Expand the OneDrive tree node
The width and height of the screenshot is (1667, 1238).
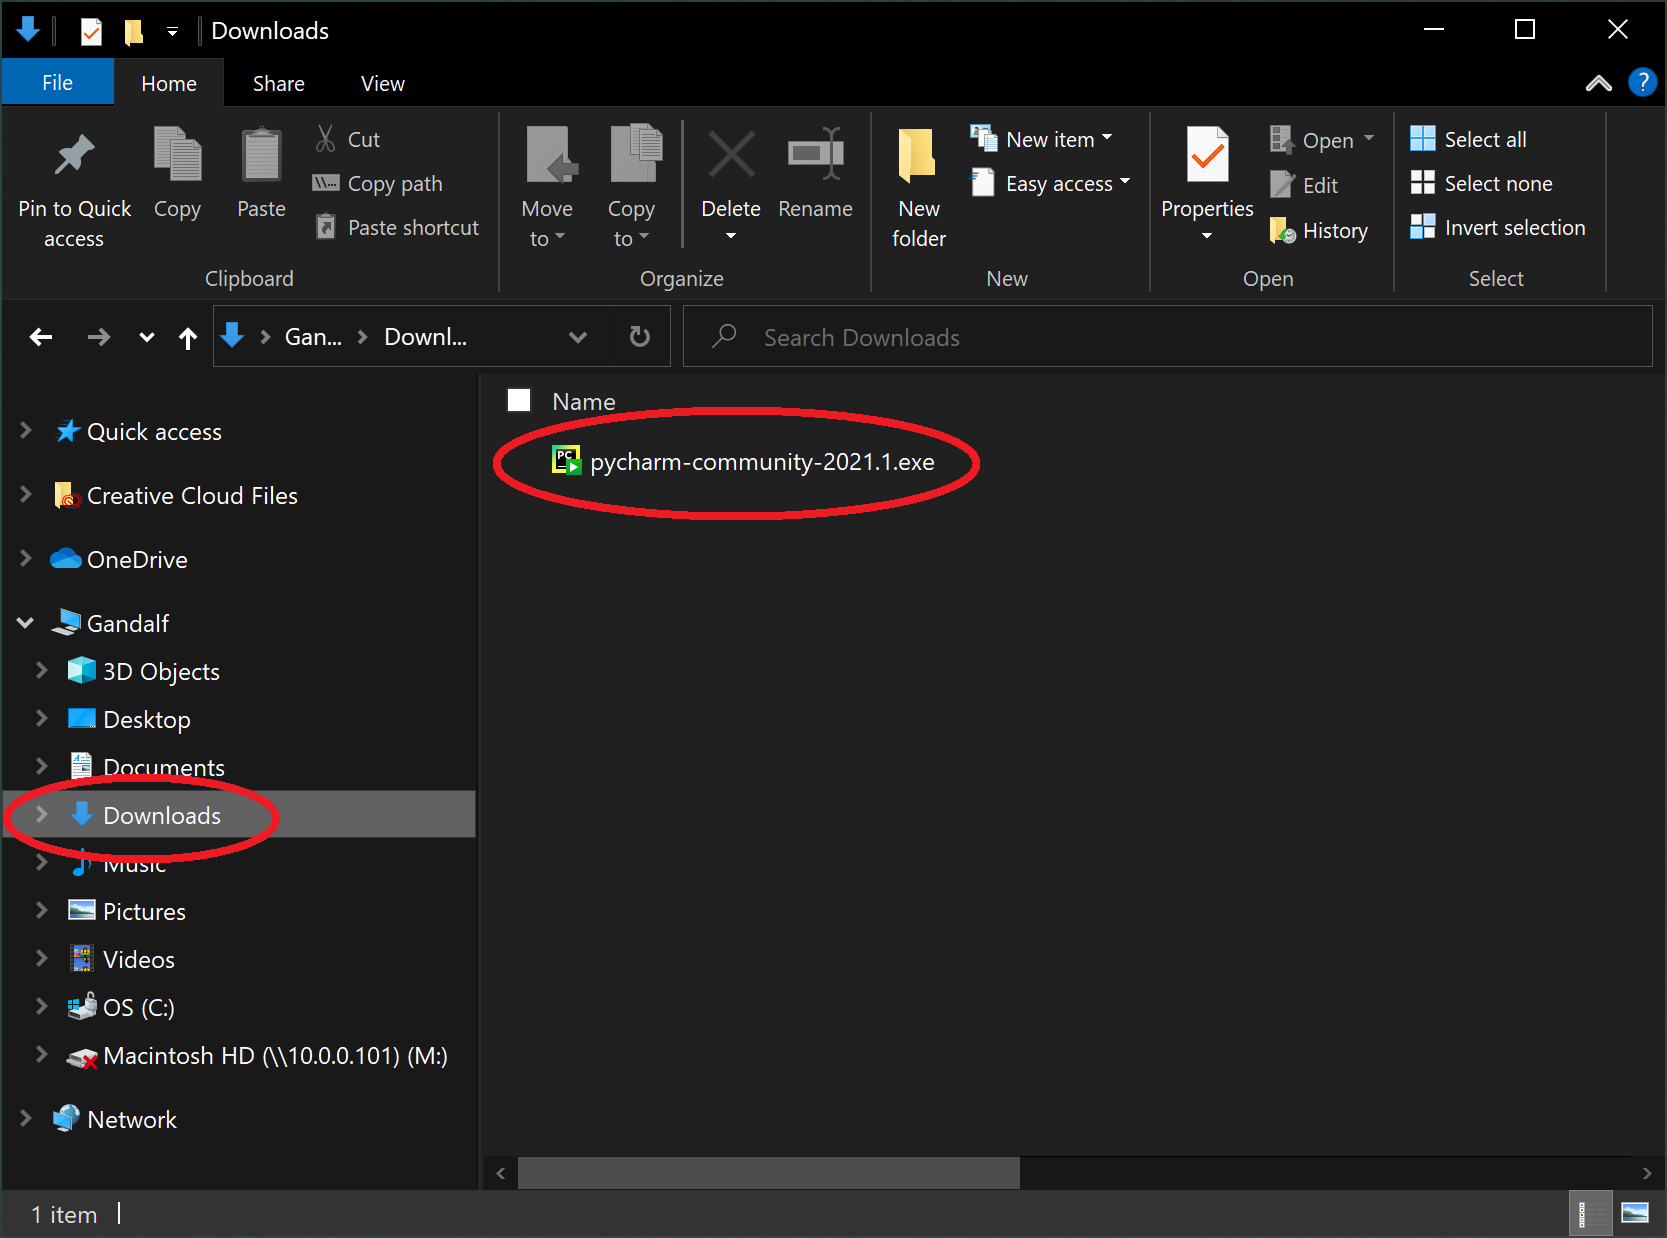(x=26, y=558)
